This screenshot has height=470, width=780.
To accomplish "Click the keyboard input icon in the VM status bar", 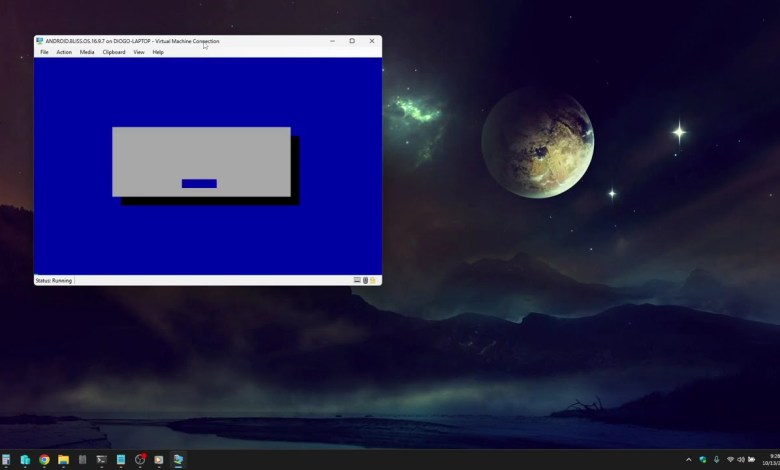I will coord(357,281).
